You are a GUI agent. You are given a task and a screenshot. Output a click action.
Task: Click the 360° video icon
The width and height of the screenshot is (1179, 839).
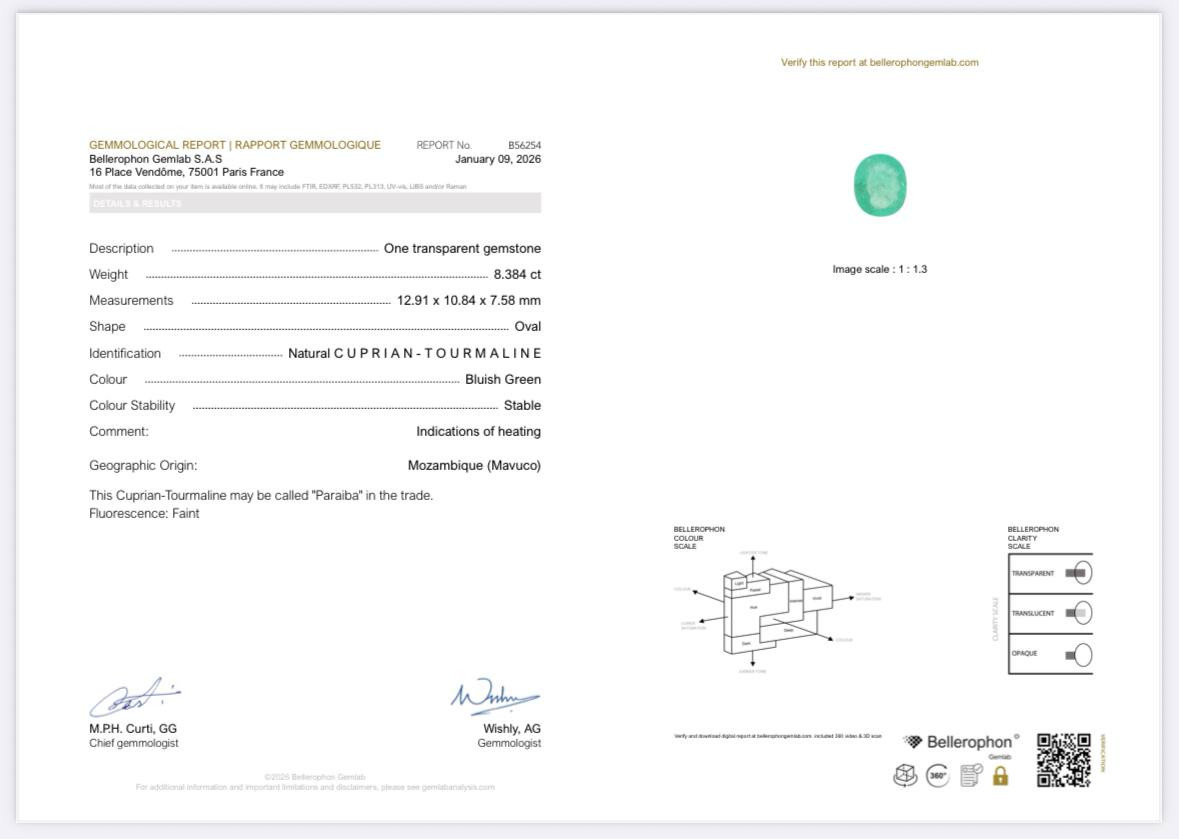tap(937, 776)
